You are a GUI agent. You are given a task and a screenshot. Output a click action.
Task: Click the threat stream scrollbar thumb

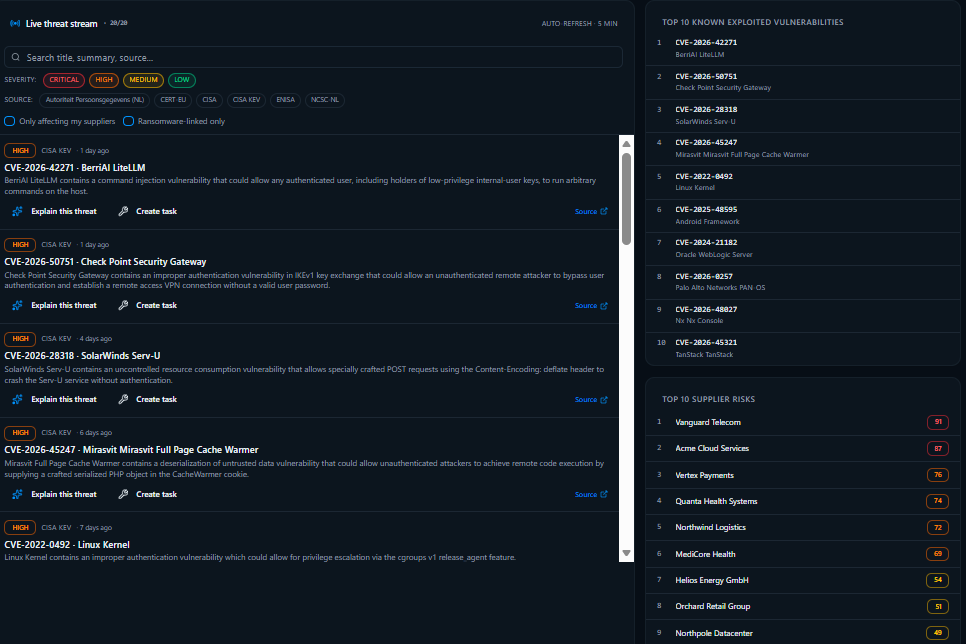(x=627, y=198)
